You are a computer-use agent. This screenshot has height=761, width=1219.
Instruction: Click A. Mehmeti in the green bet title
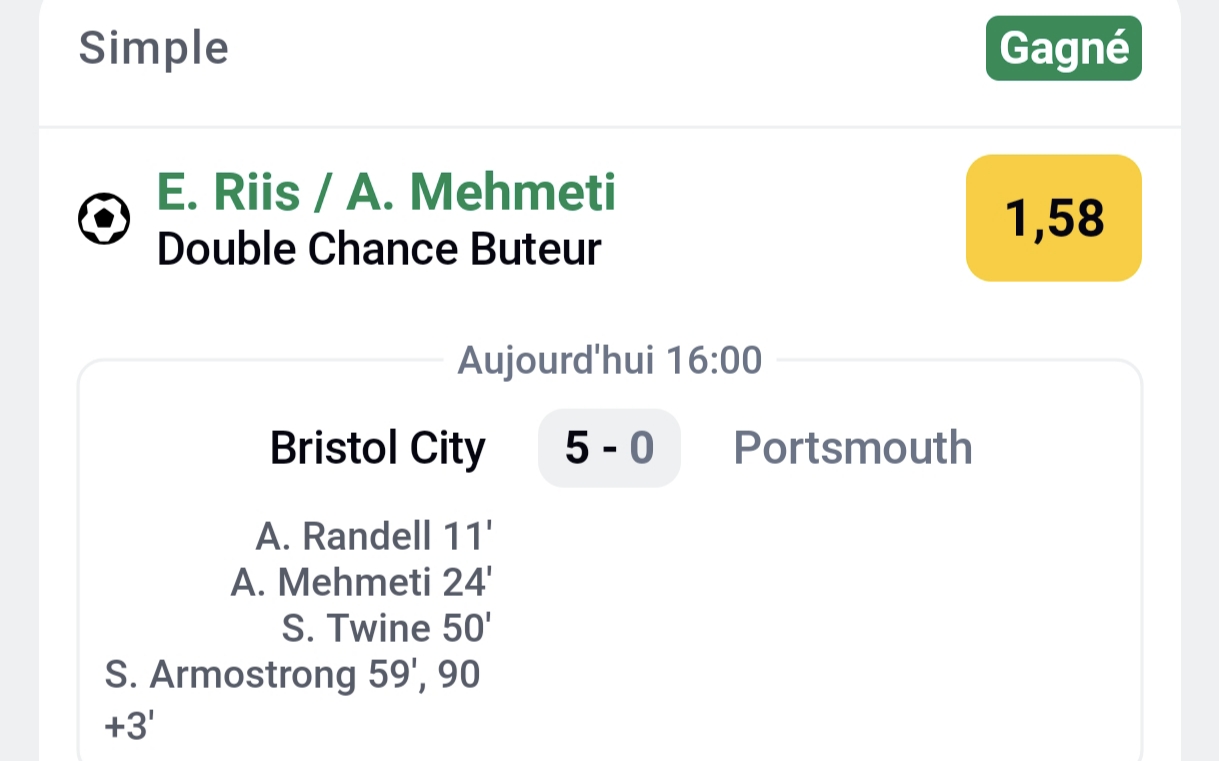coord(481,192)
